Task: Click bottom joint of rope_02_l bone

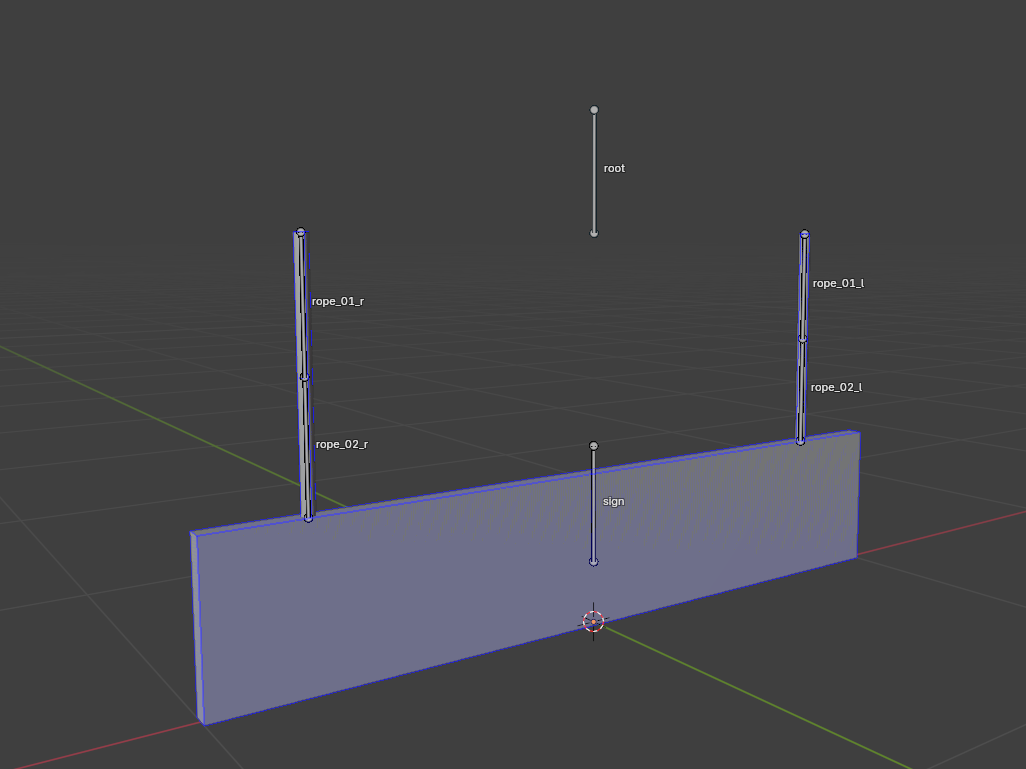Action: click(800, 440)
